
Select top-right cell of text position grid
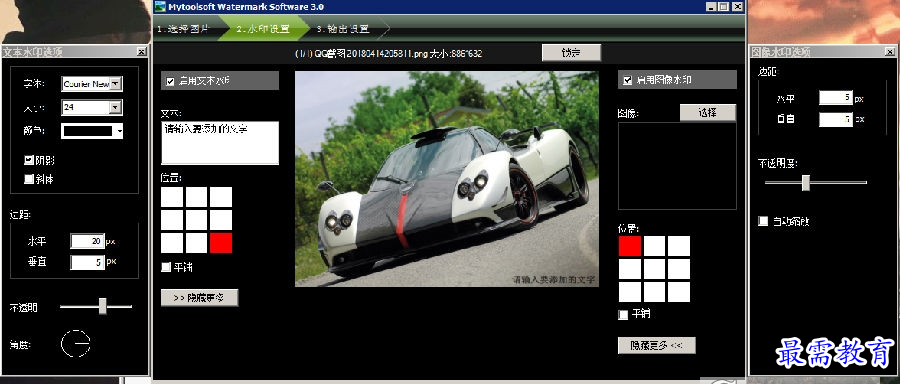(x=221, y=197)
